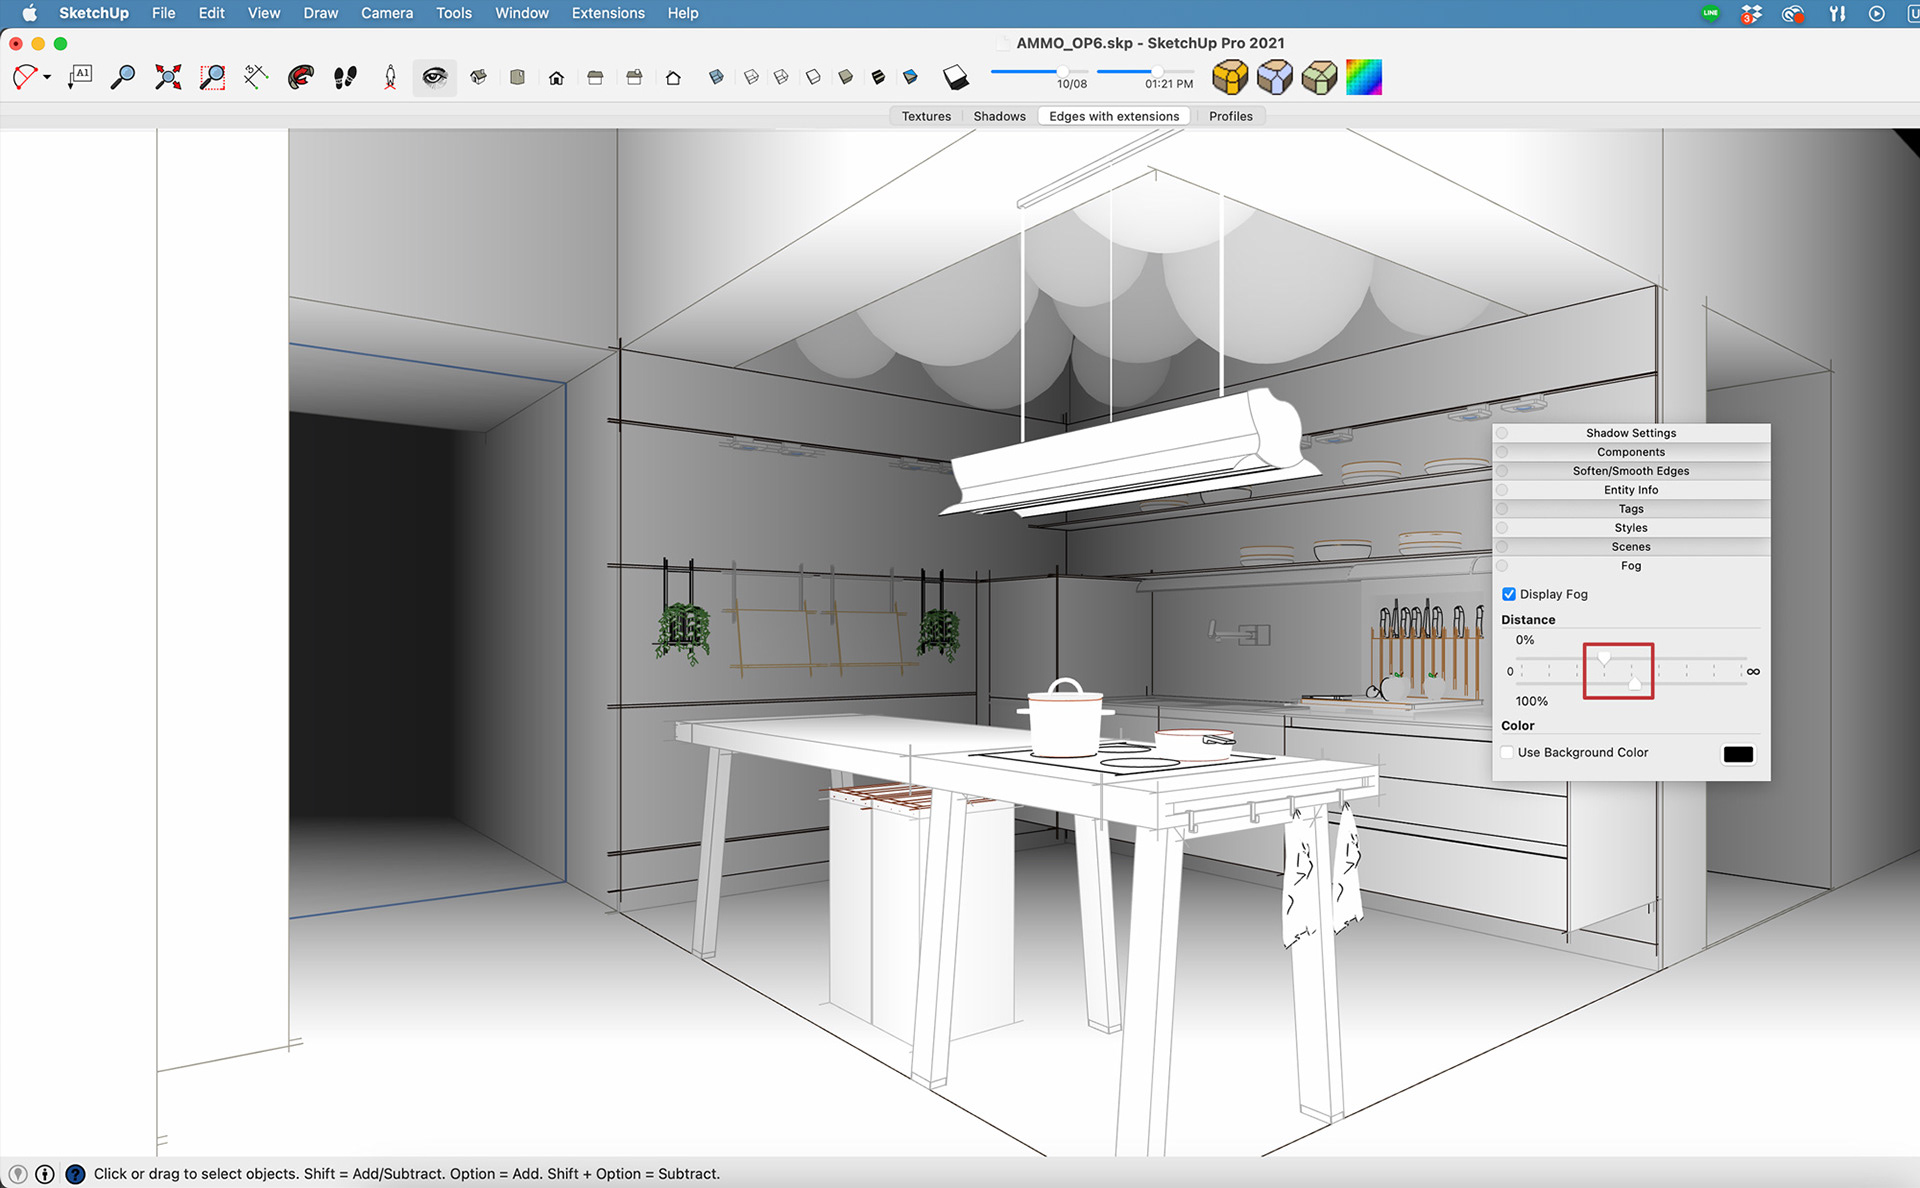Select Wireframe face style
This screenshot has width=1920, height=1188.
(782, 77)
